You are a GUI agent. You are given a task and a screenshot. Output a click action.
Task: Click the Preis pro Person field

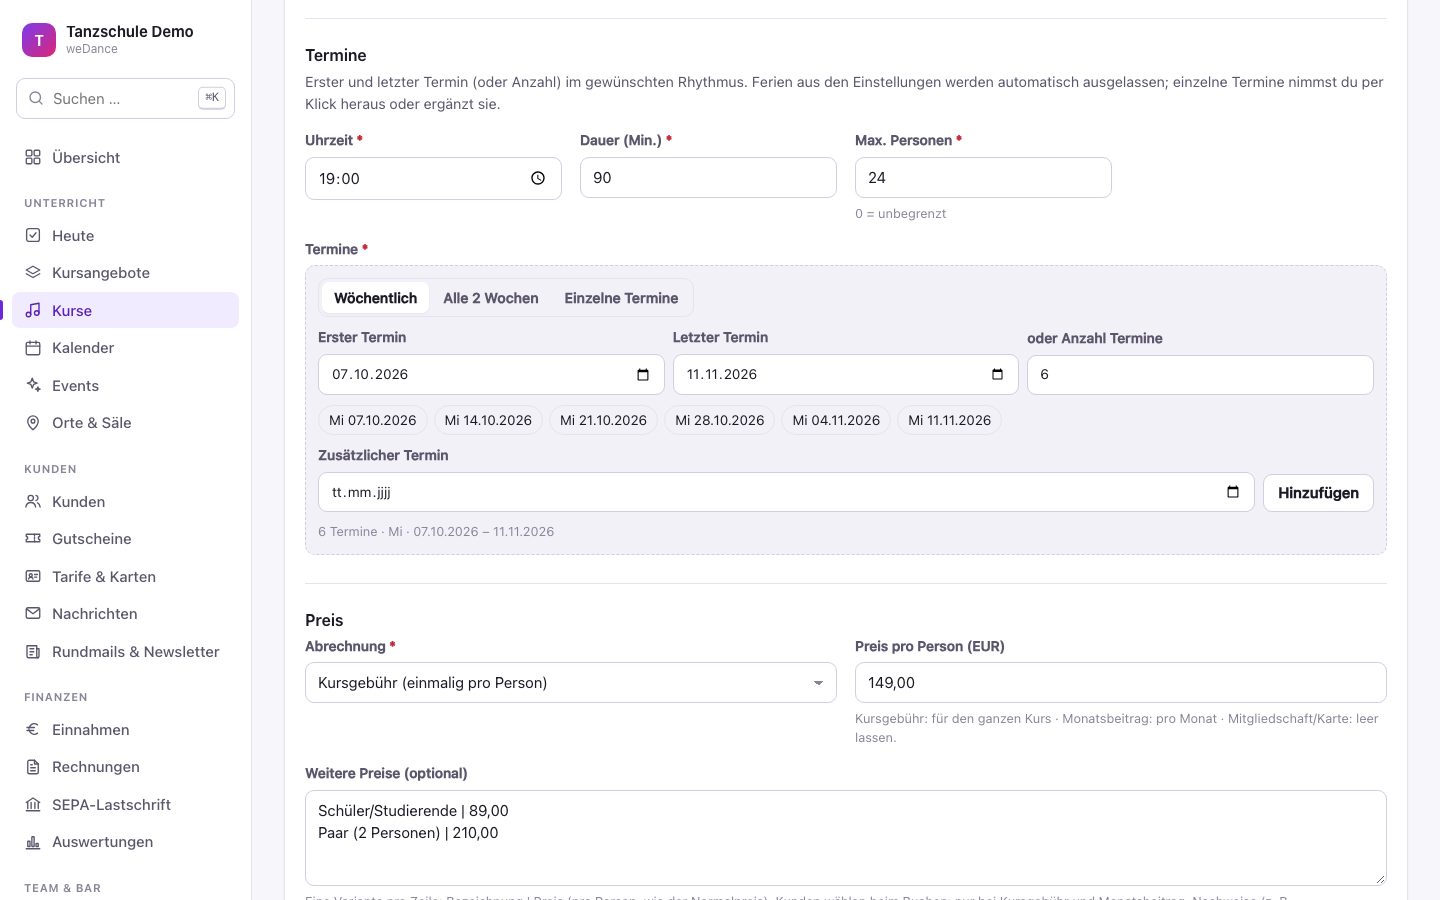[x=1120, y=682]
